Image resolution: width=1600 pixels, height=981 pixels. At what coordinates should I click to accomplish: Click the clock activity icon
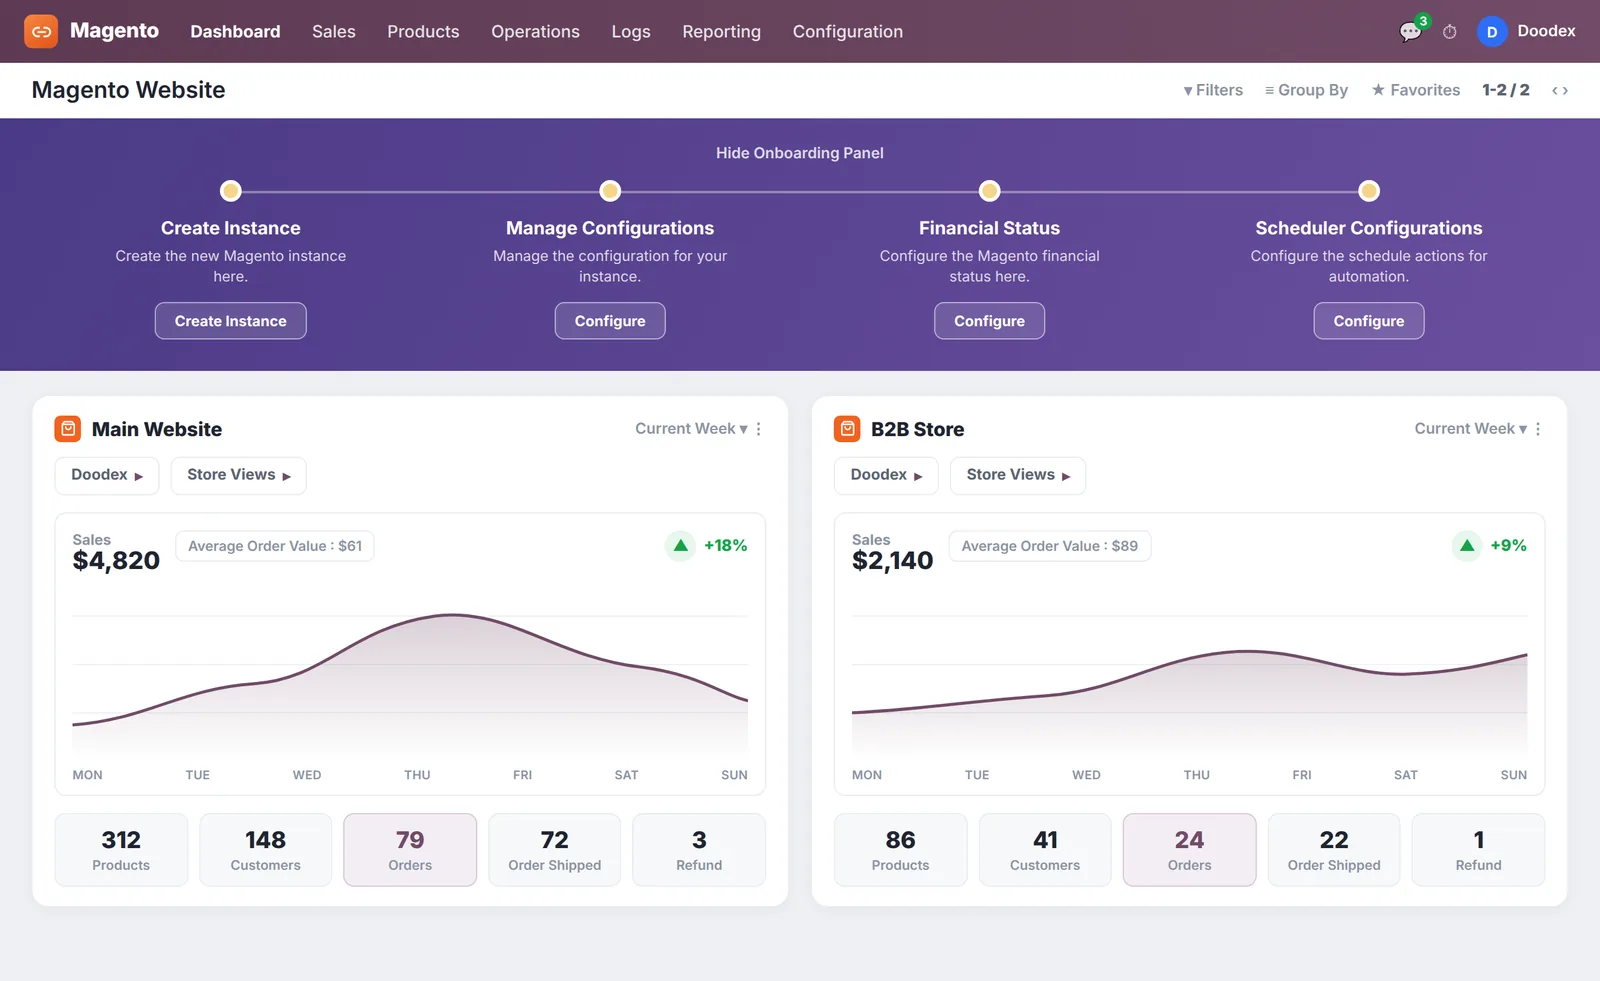pyautogui.click(x=1449, y=32)
